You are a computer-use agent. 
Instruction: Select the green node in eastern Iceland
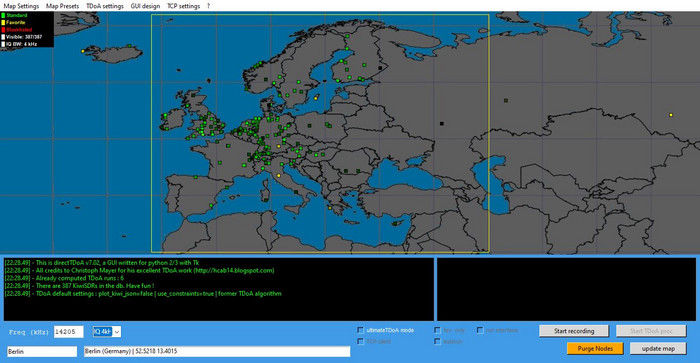(x=129, y=46)
